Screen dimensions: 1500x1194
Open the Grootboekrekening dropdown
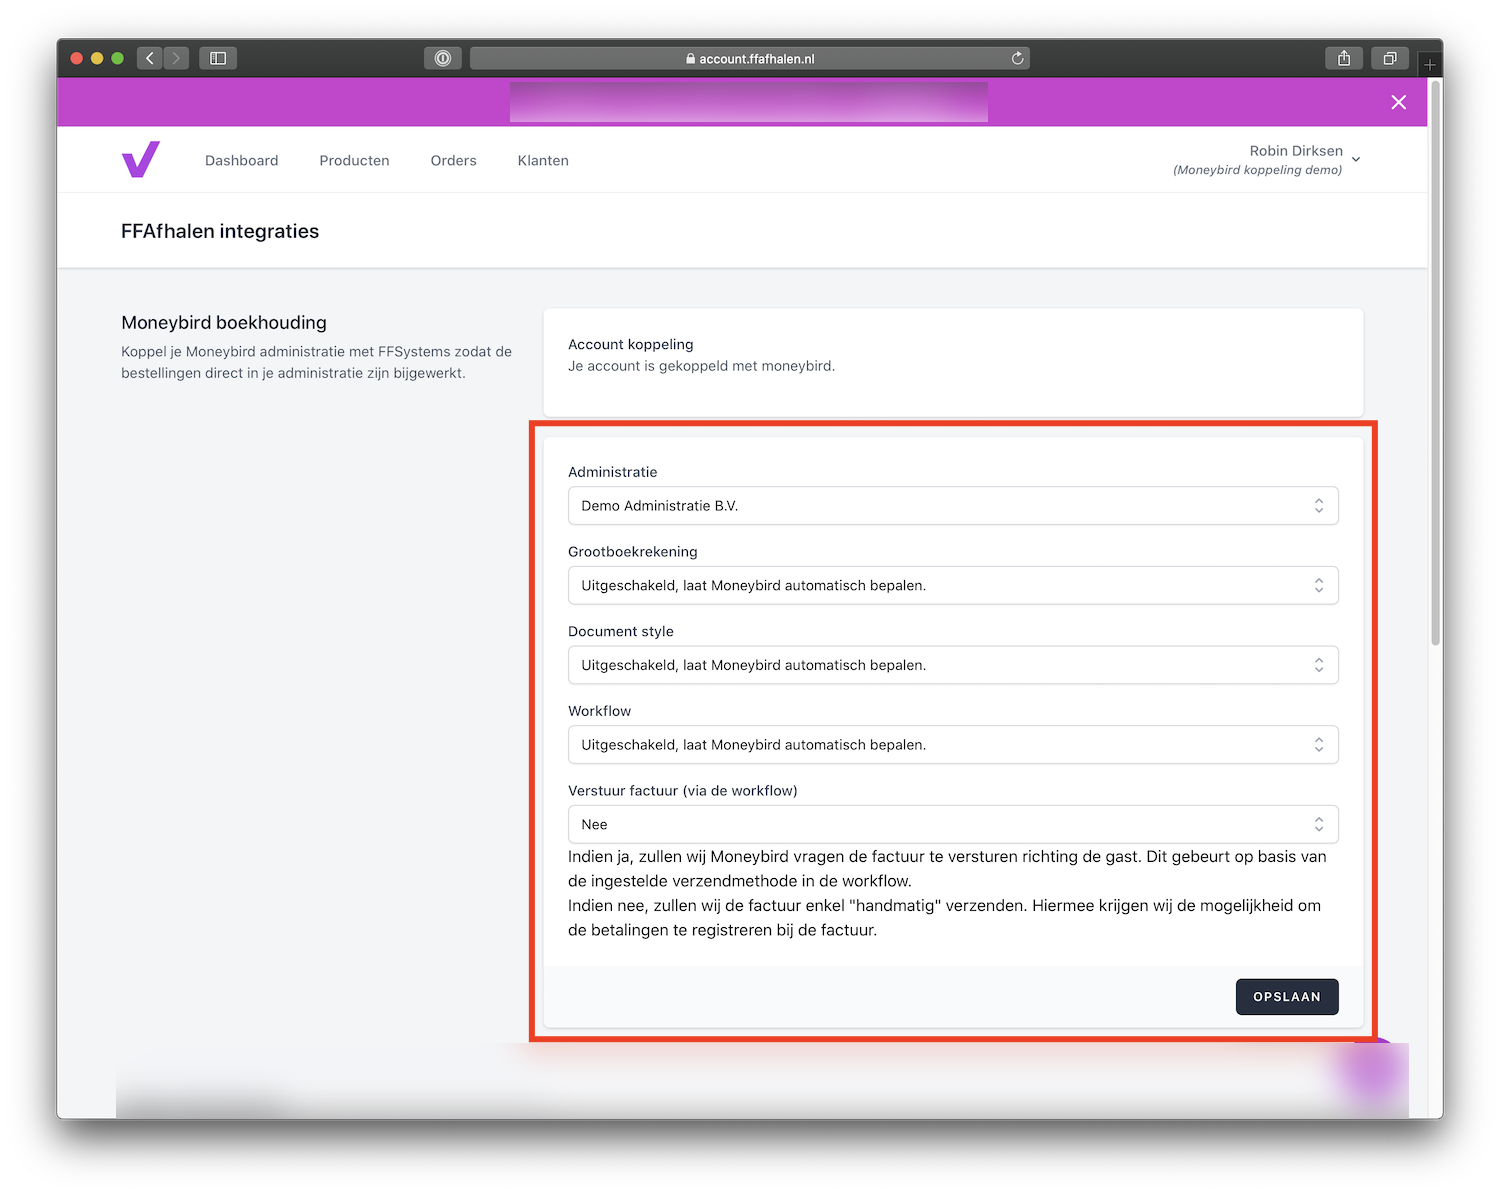tap(953, 585)
